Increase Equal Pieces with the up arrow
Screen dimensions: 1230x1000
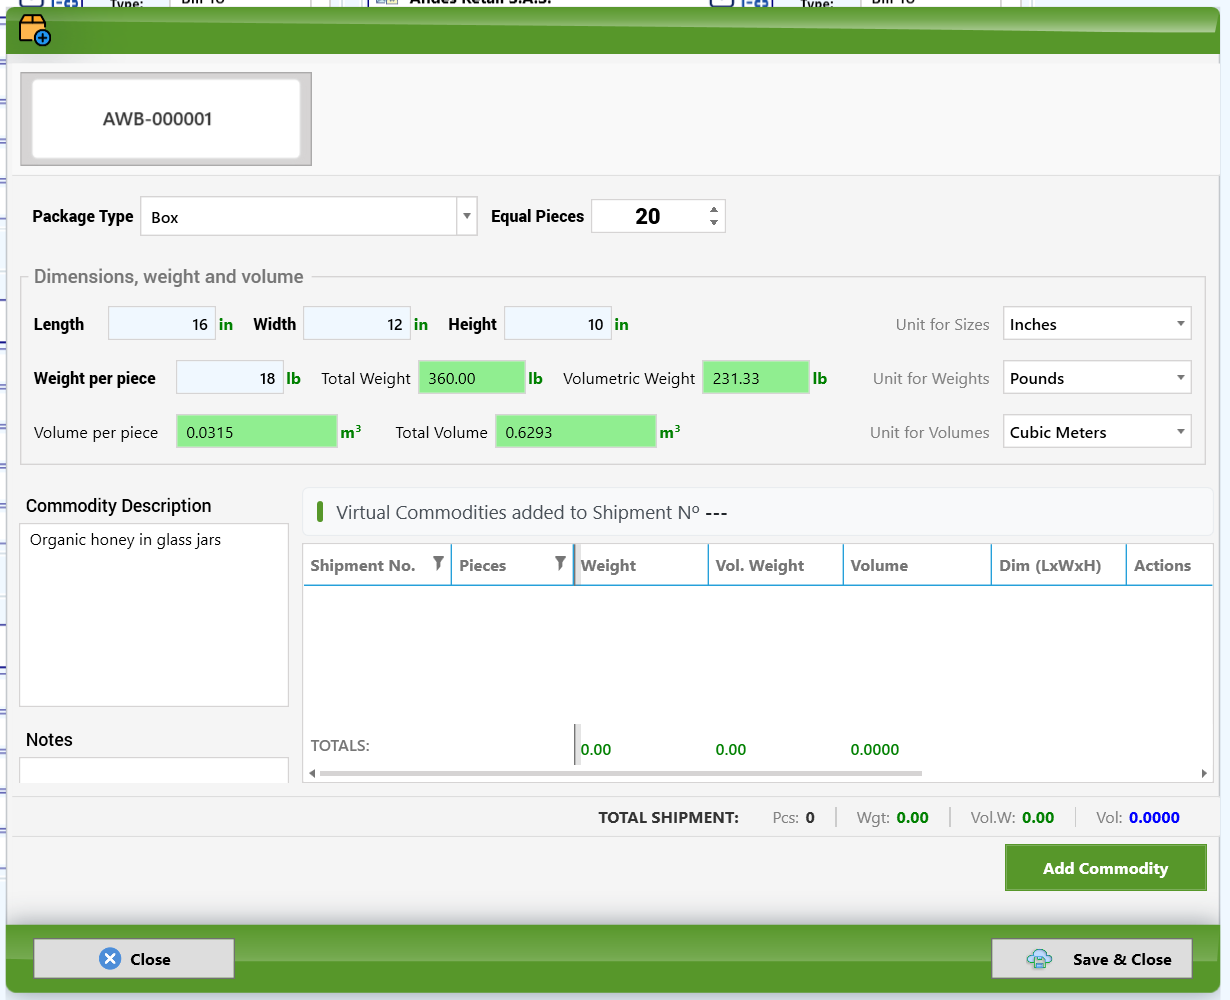click(x=714, y=209)
